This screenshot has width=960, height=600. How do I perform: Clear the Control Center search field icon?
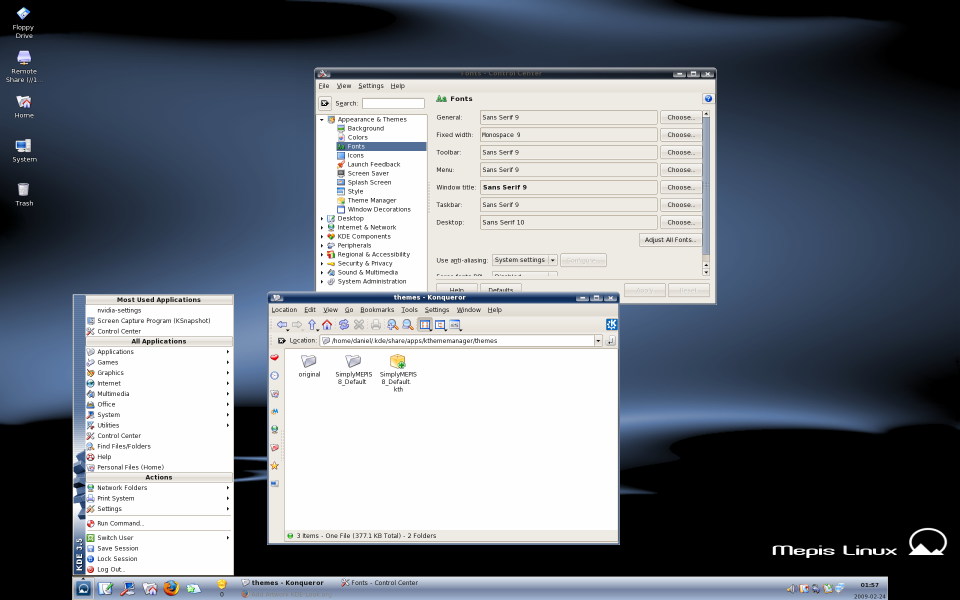(325, 103)
